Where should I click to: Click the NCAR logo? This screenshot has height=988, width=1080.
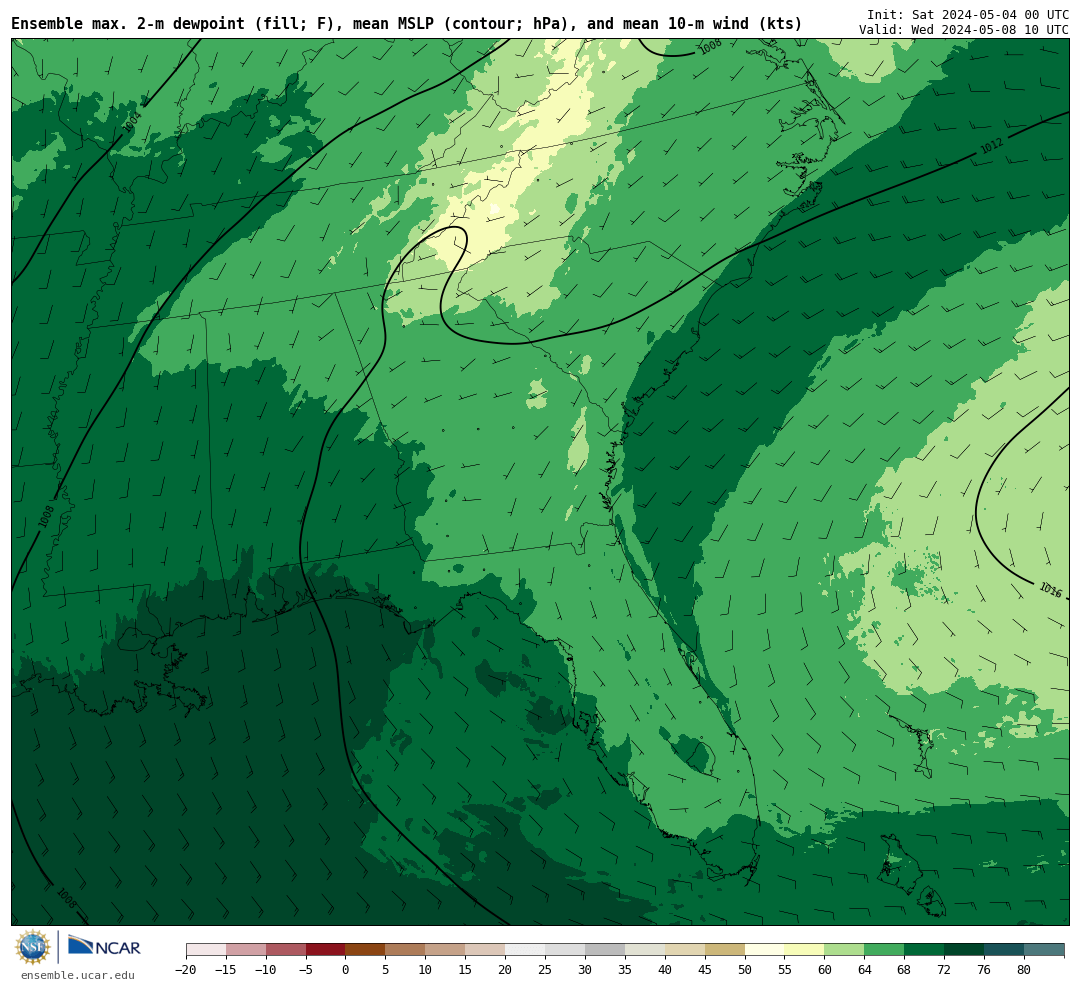pos(104,946)
